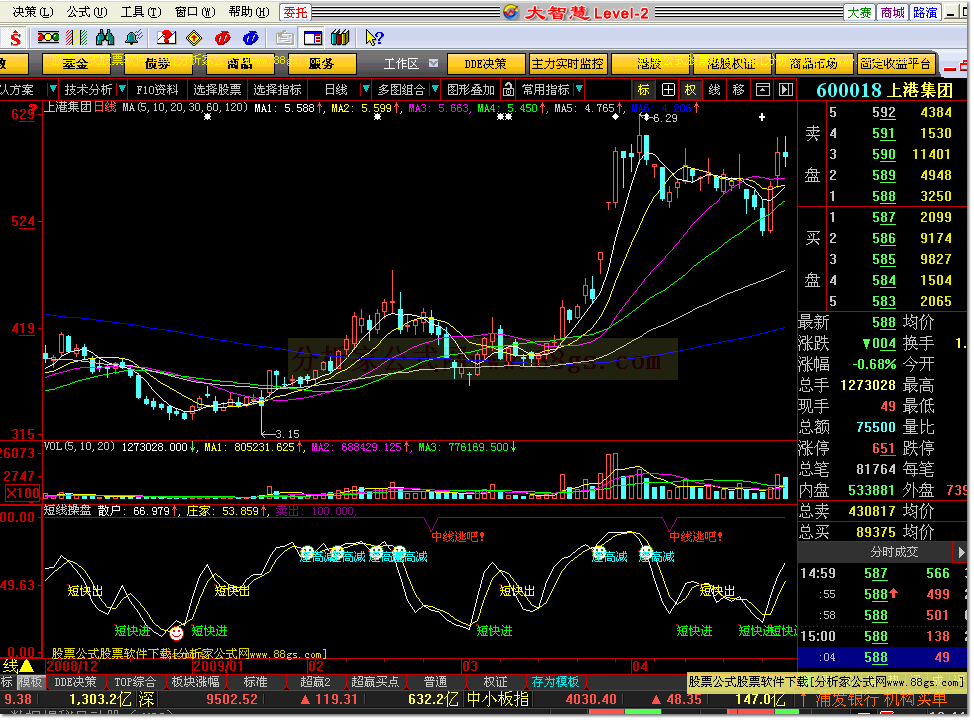Expand the 日线 period dropdown arrow
This screenshot has height=720, width=974.
(x=365, y=89)
